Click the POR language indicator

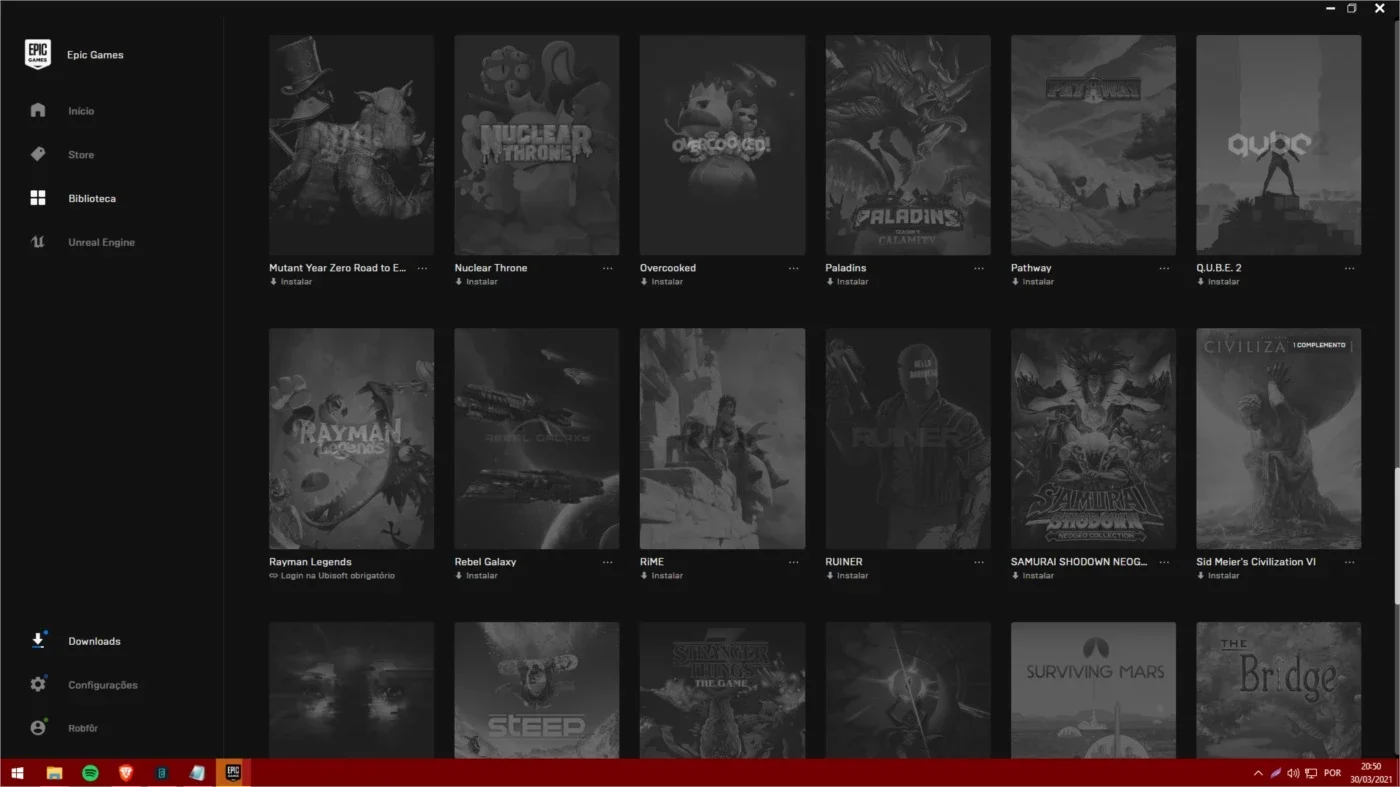point(1332,773)
